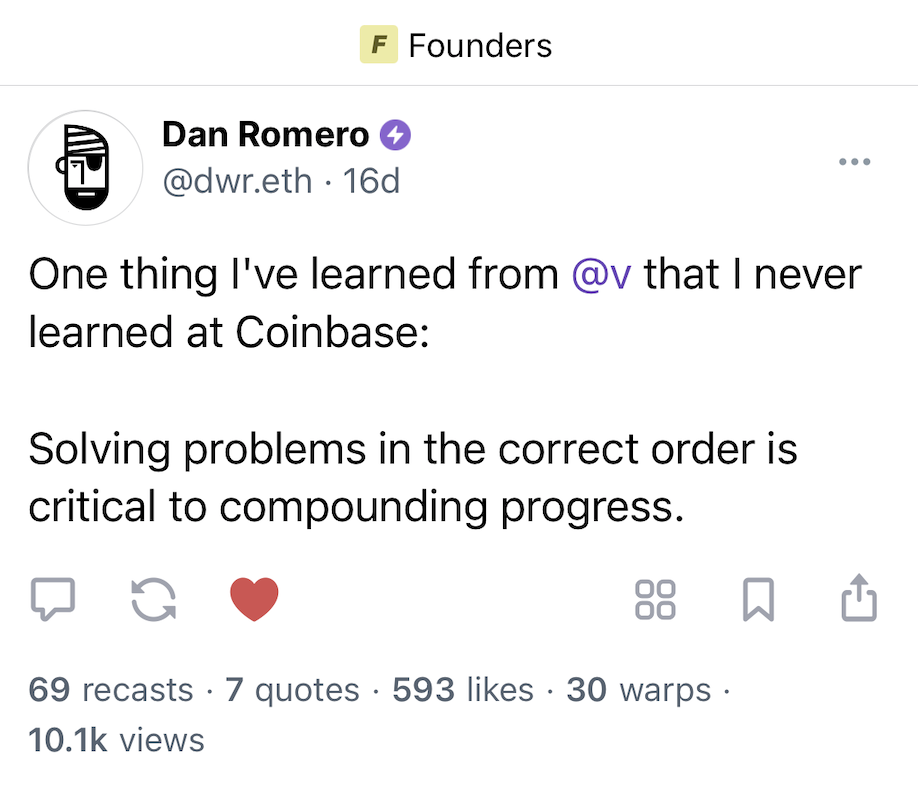This screenshot has width=918, height=788.
Task: View the 7 quotes list
Action: click(292, 689)
